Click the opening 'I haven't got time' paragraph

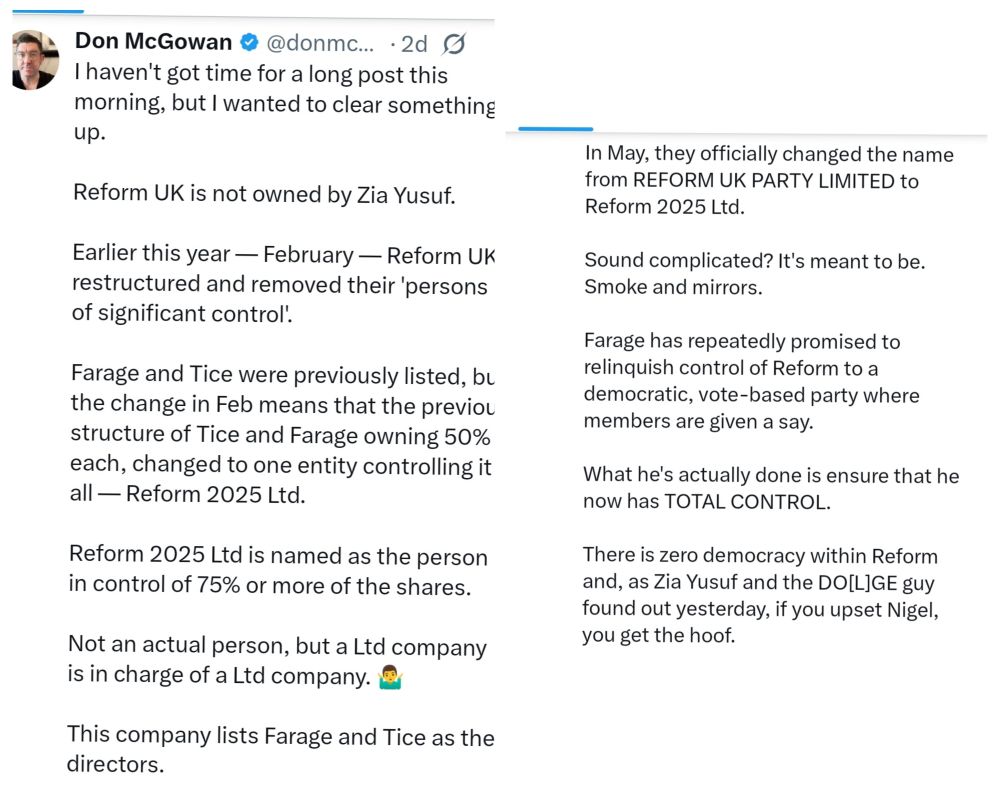[284, 103]
